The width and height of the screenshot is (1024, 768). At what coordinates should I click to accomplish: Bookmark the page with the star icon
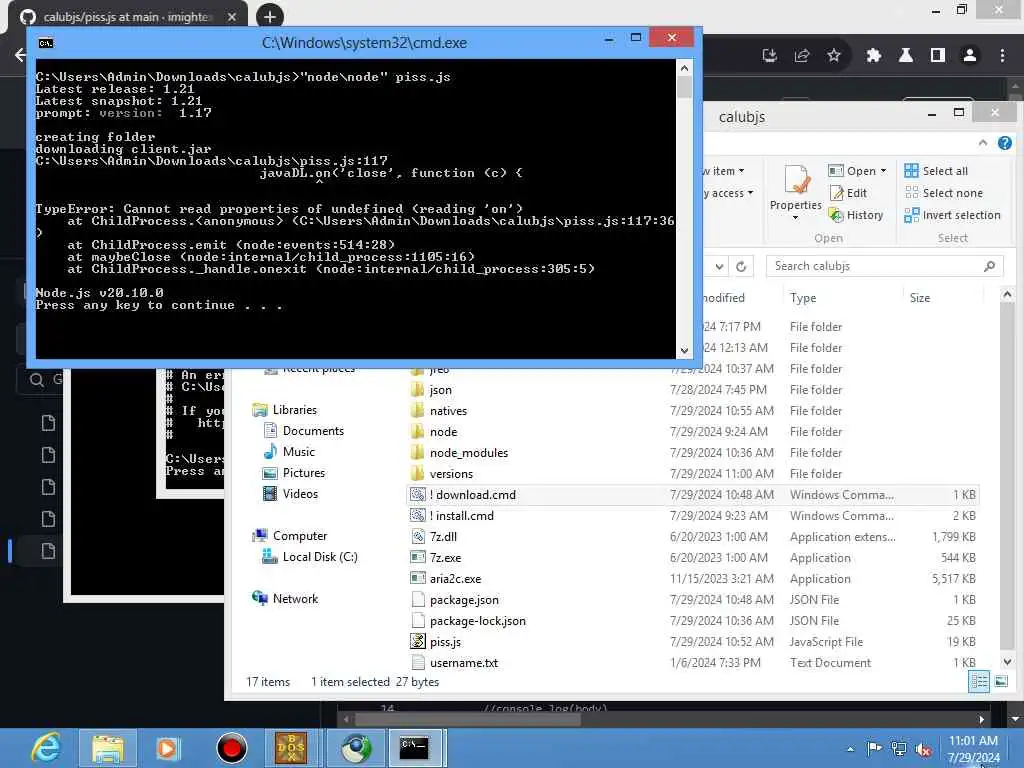click(833, 56)
